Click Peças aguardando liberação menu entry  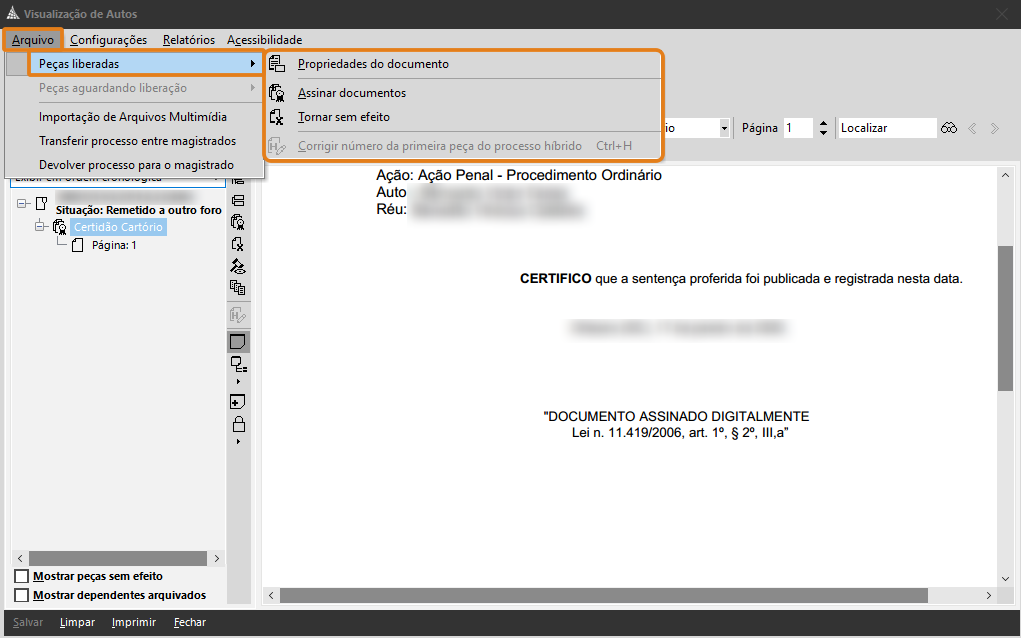(134, 88)
